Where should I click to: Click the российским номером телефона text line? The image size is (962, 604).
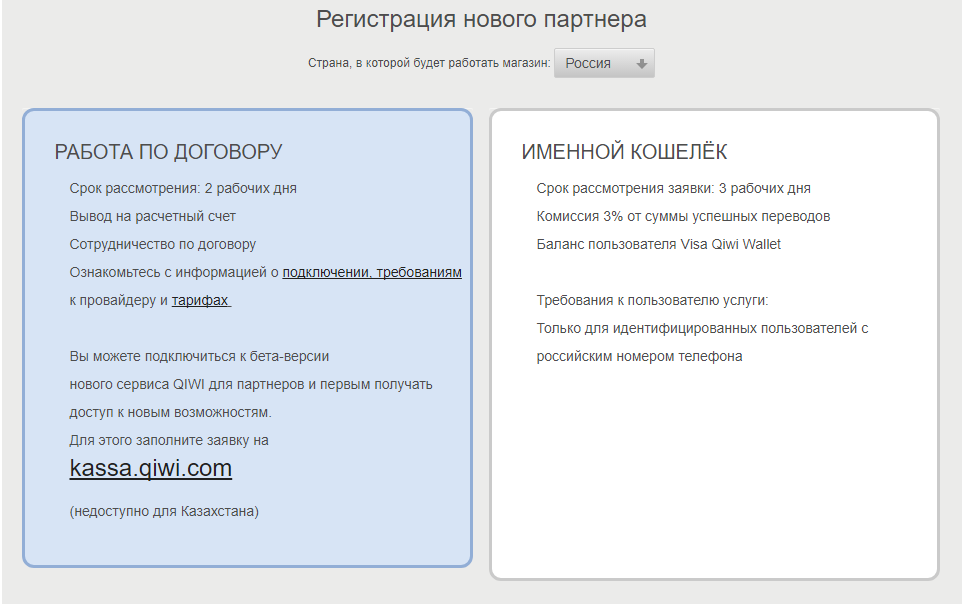click(x=639, y=356)
